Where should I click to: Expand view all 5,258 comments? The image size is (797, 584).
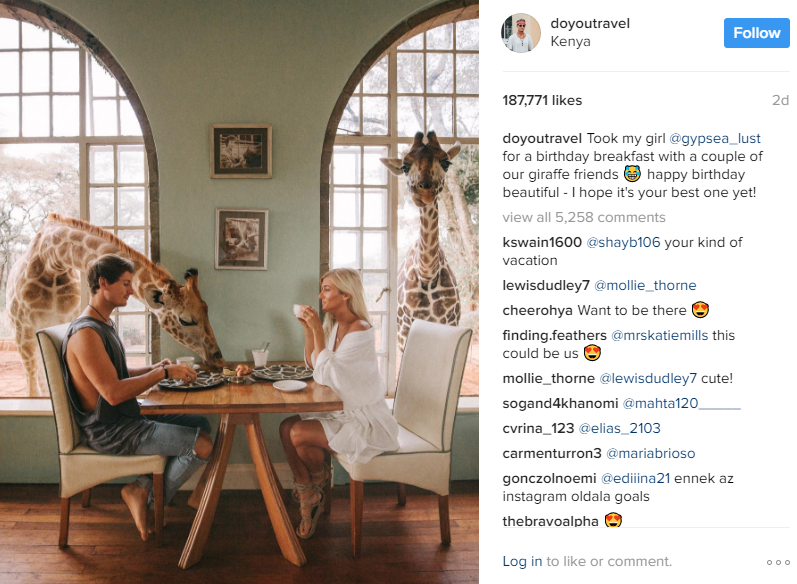(x=584, y=218)
